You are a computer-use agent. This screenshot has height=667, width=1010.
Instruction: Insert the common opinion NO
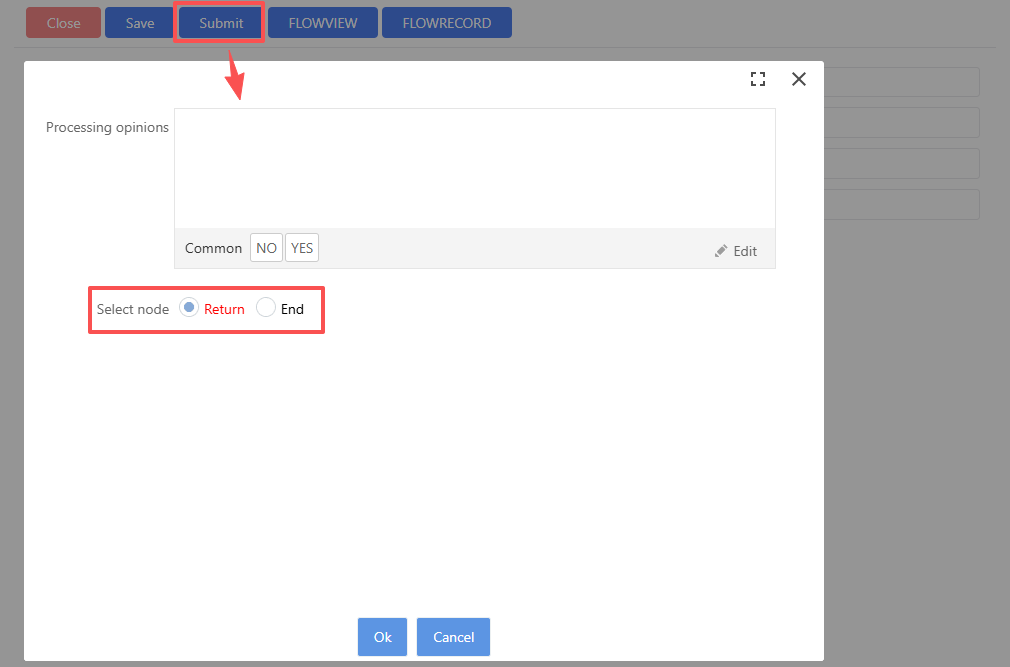pos(266,248)
